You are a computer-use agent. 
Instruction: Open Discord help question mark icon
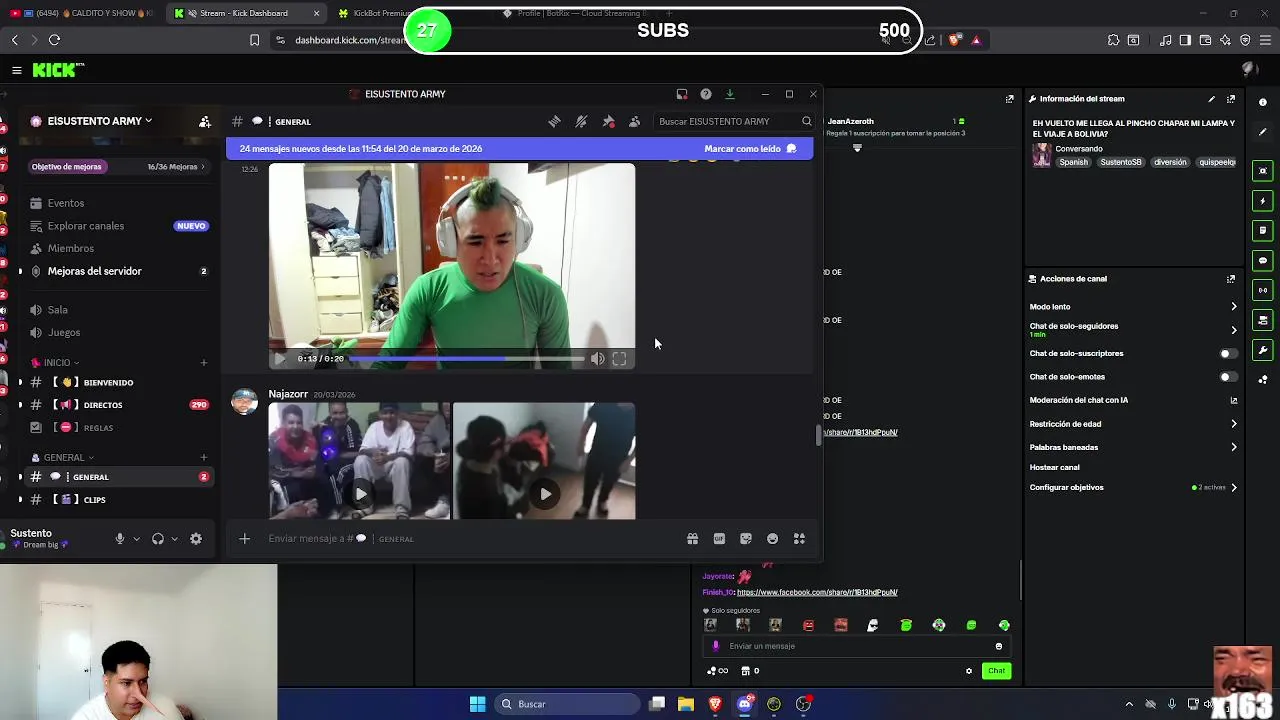click(706, 94)
